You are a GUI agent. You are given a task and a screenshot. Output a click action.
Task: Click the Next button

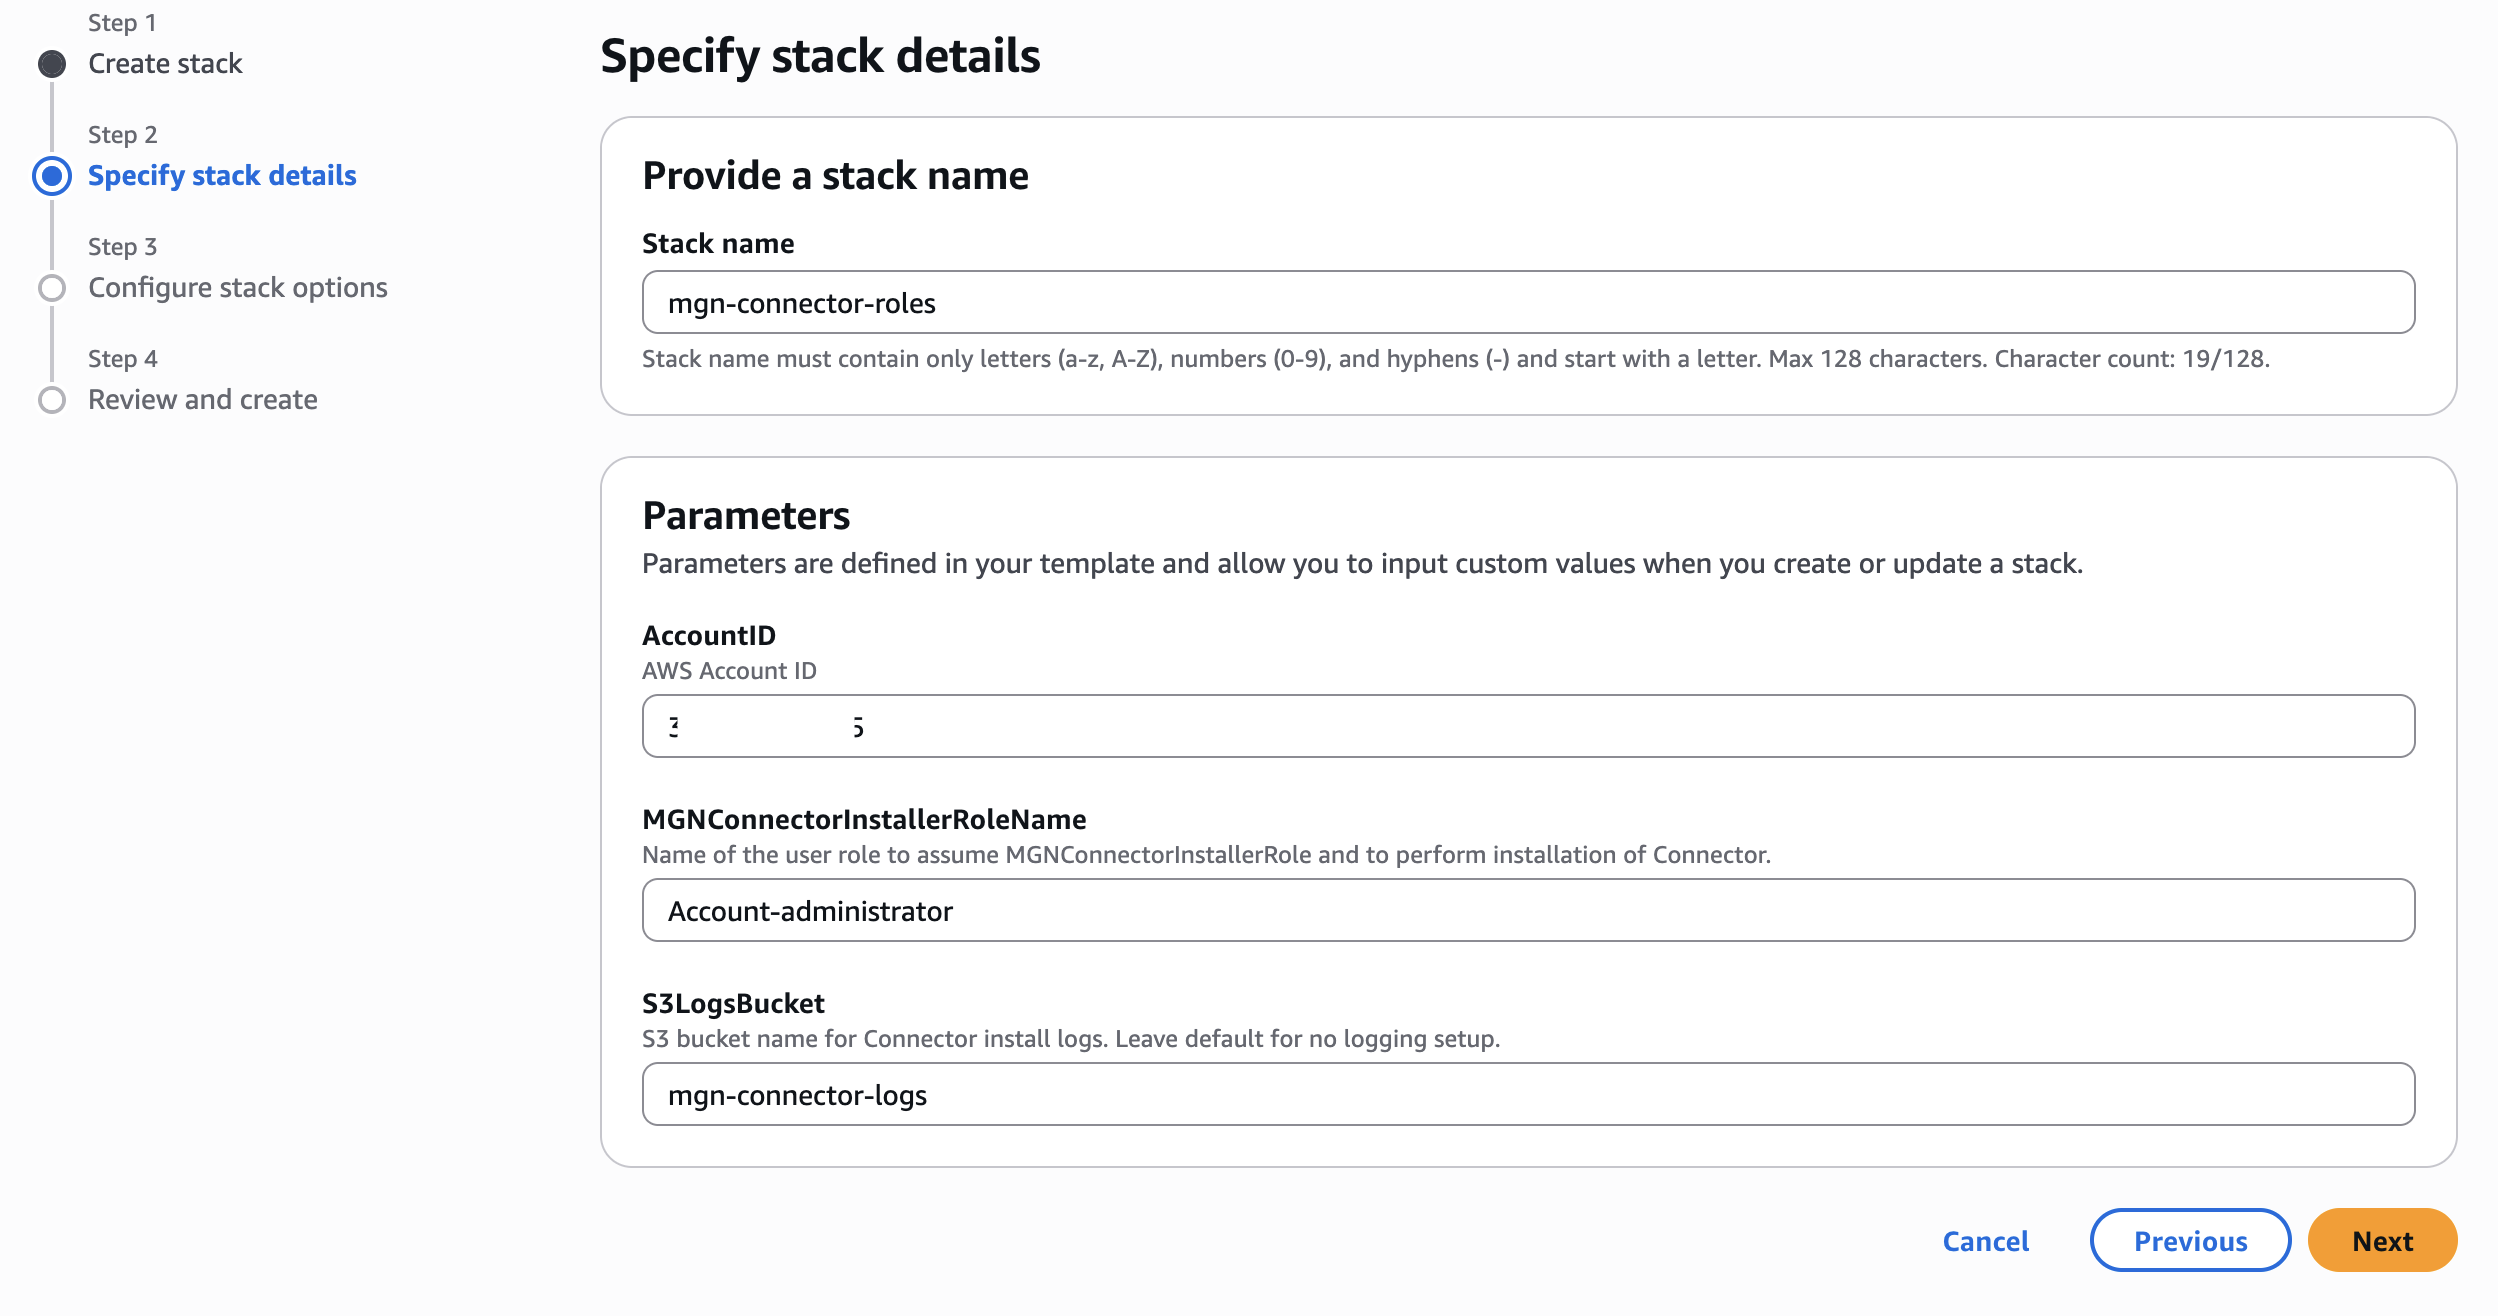(x=2382, y=1240)
